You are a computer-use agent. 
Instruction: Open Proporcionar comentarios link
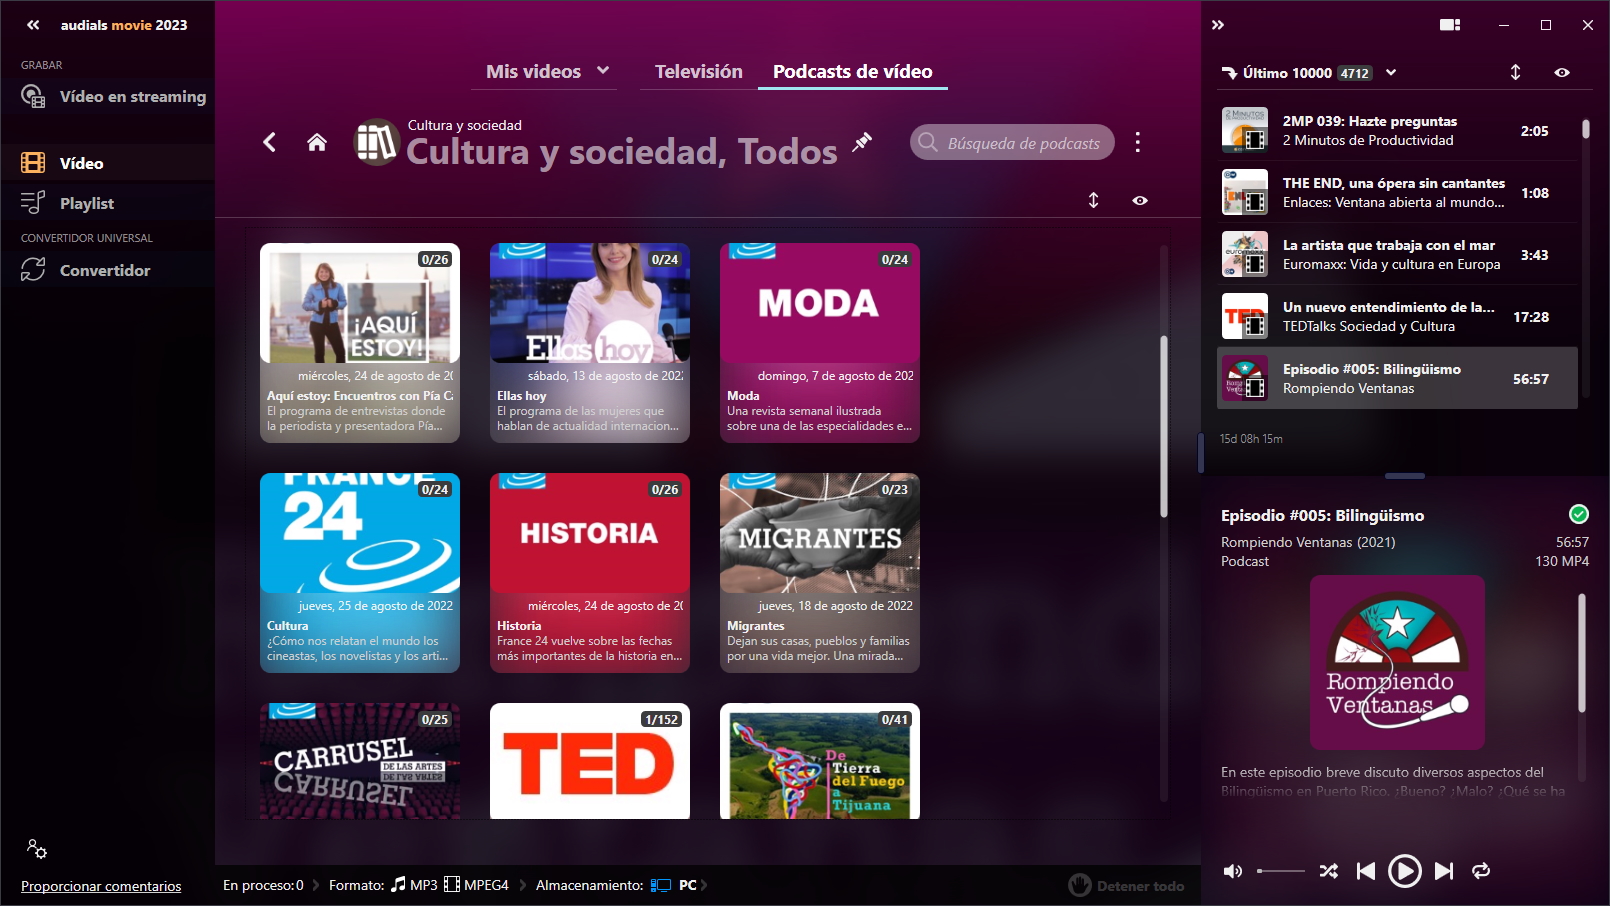pyautogui.click(x=101, y=886)
